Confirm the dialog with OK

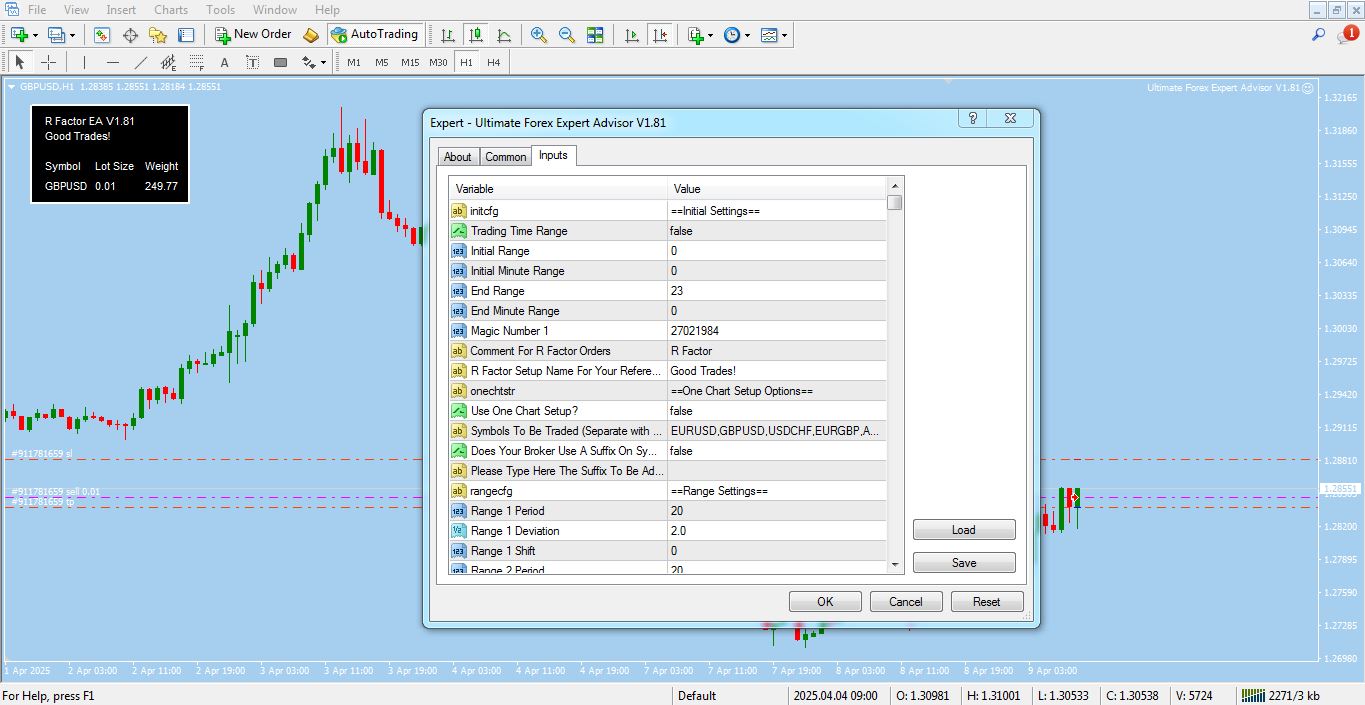pyautogui.click(x=825, y=602)
